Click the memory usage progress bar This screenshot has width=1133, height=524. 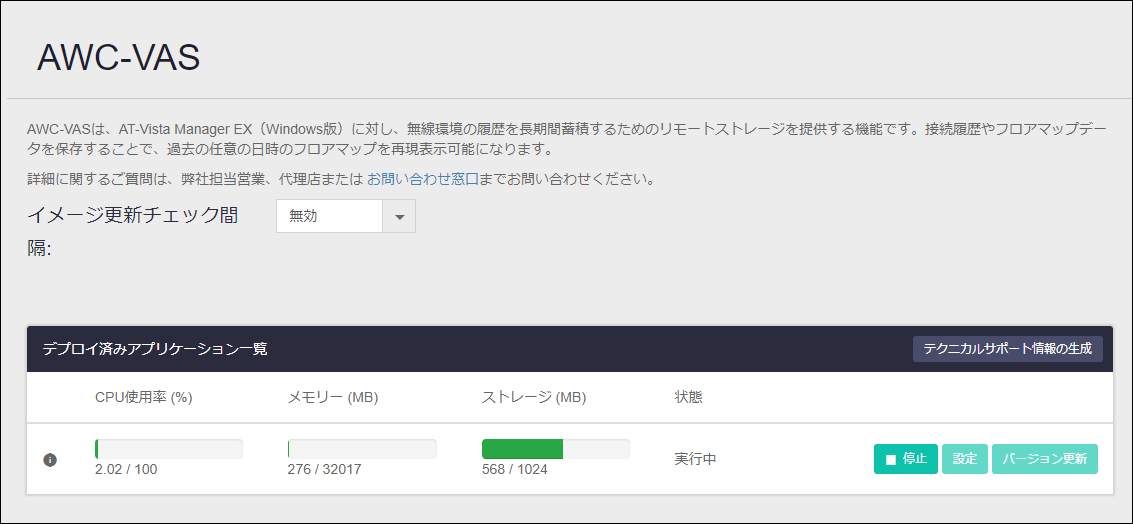point(362,449)
